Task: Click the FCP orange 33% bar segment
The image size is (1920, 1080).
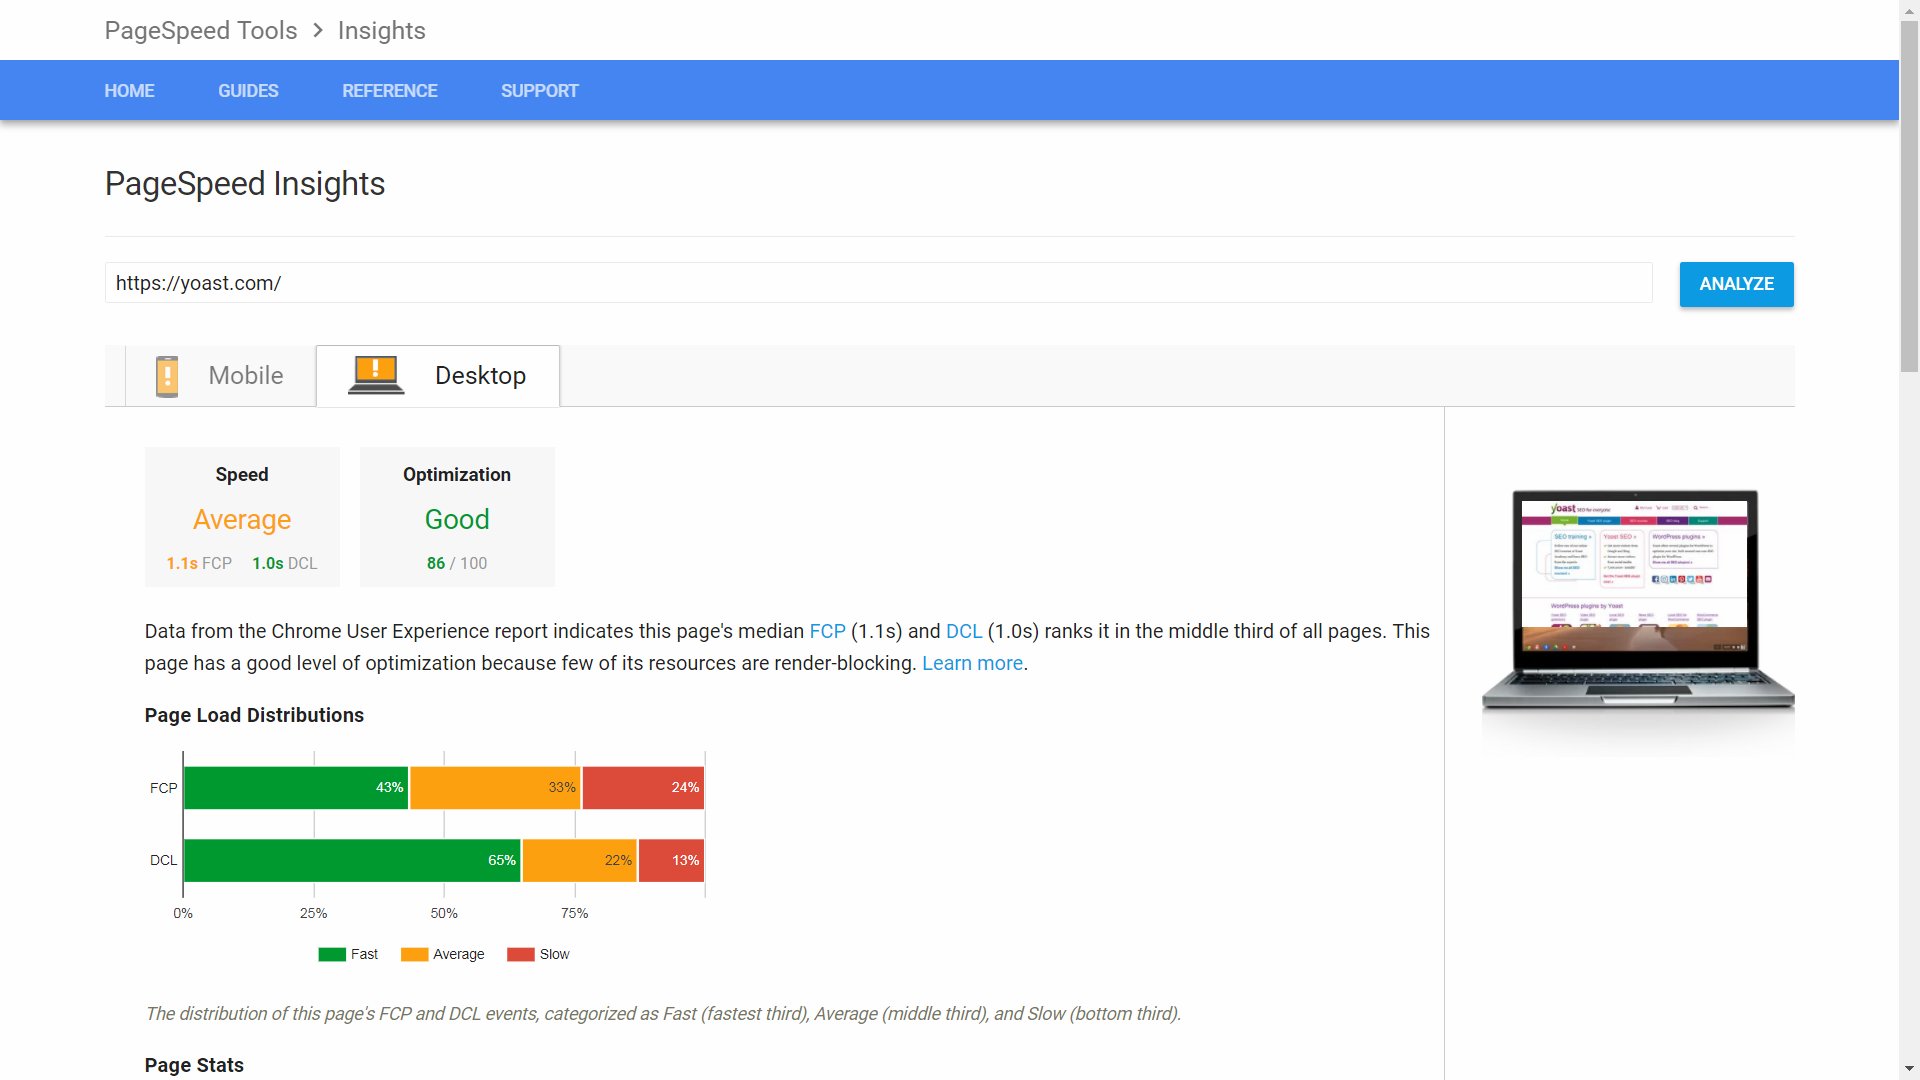Action: (495, 788)
